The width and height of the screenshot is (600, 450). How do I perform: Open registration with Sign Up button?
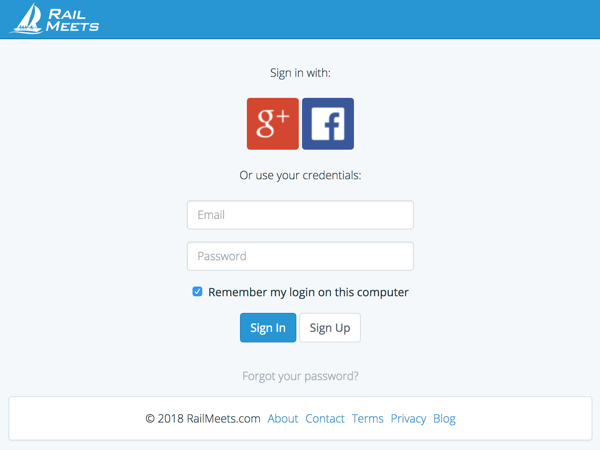330,328
